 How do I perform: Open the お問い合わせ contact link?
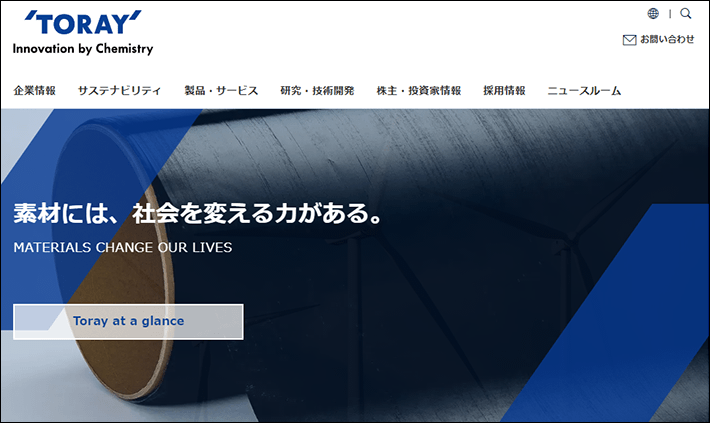(667, 40)
